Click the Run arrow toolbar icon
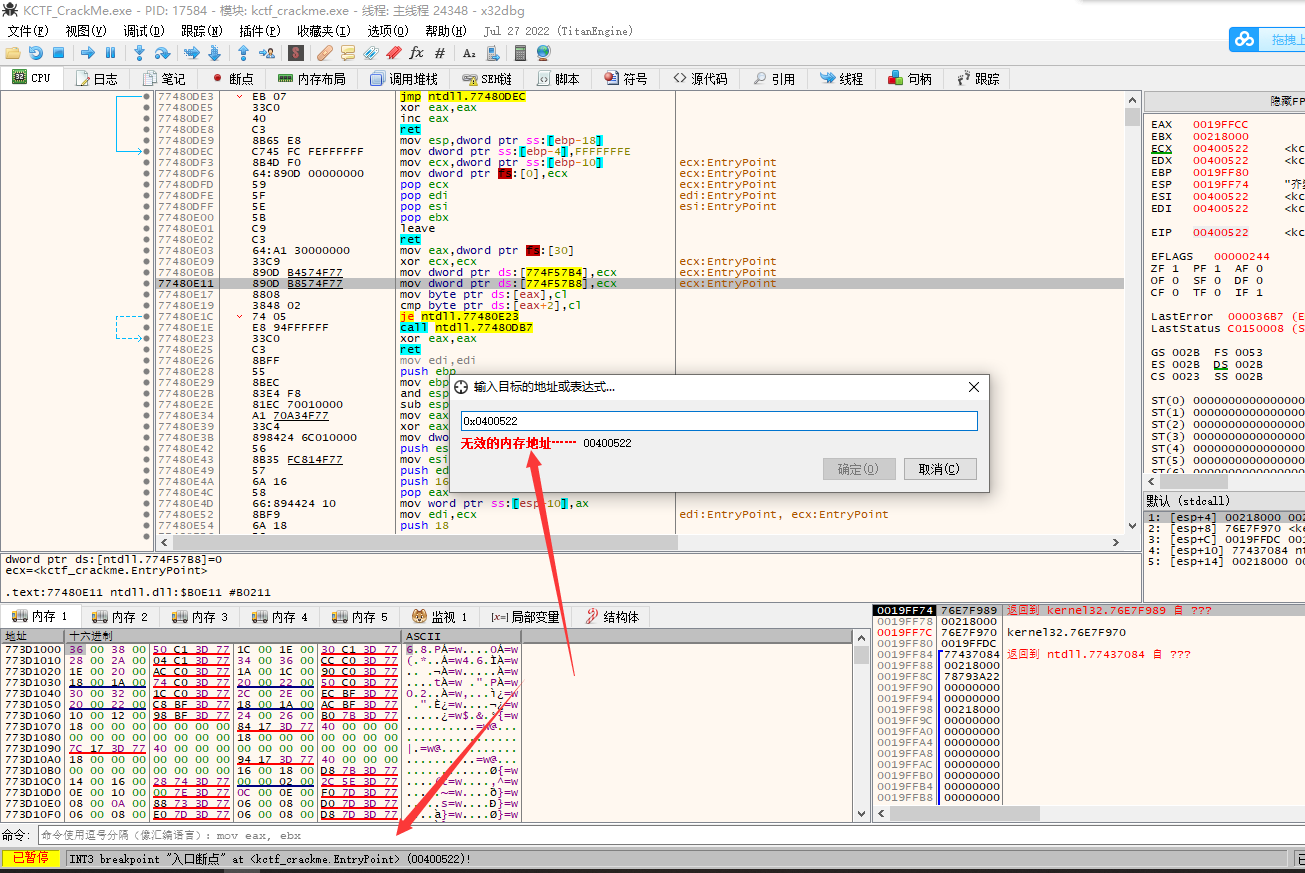 click(88, 52)
